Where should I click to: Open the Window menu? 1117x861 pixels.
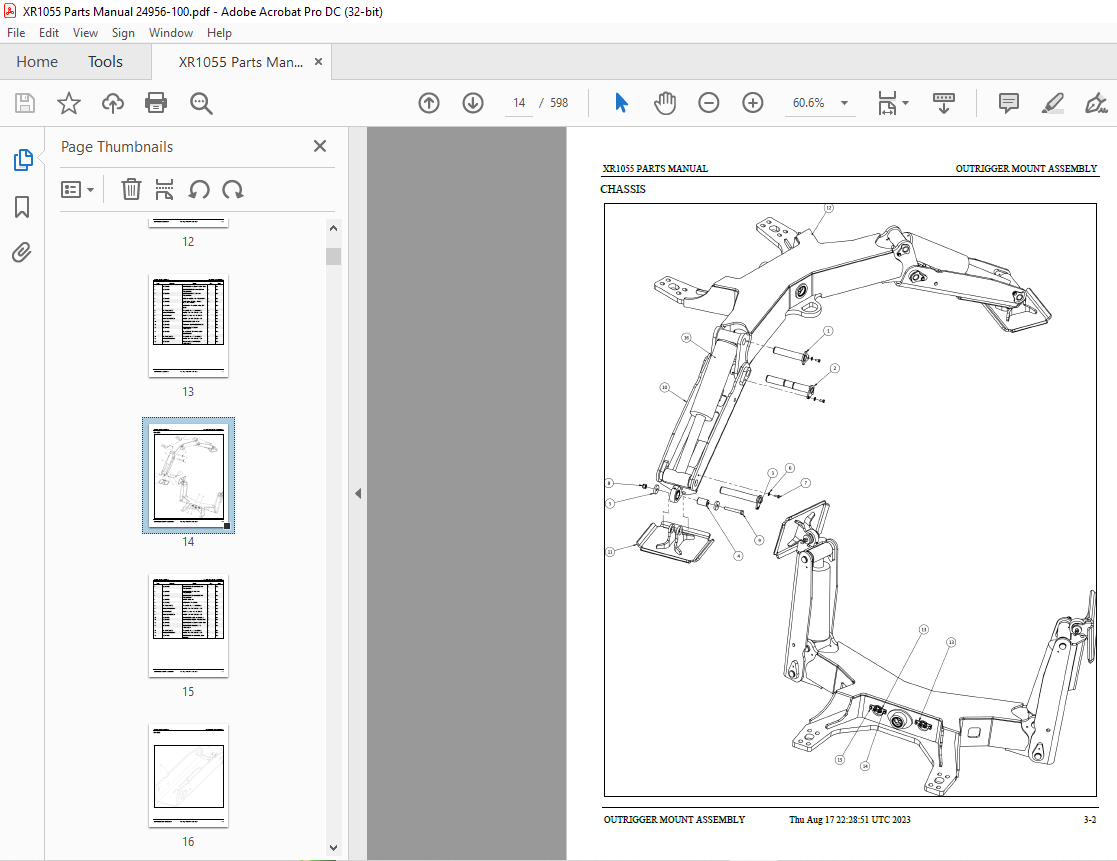pos(171,33)
